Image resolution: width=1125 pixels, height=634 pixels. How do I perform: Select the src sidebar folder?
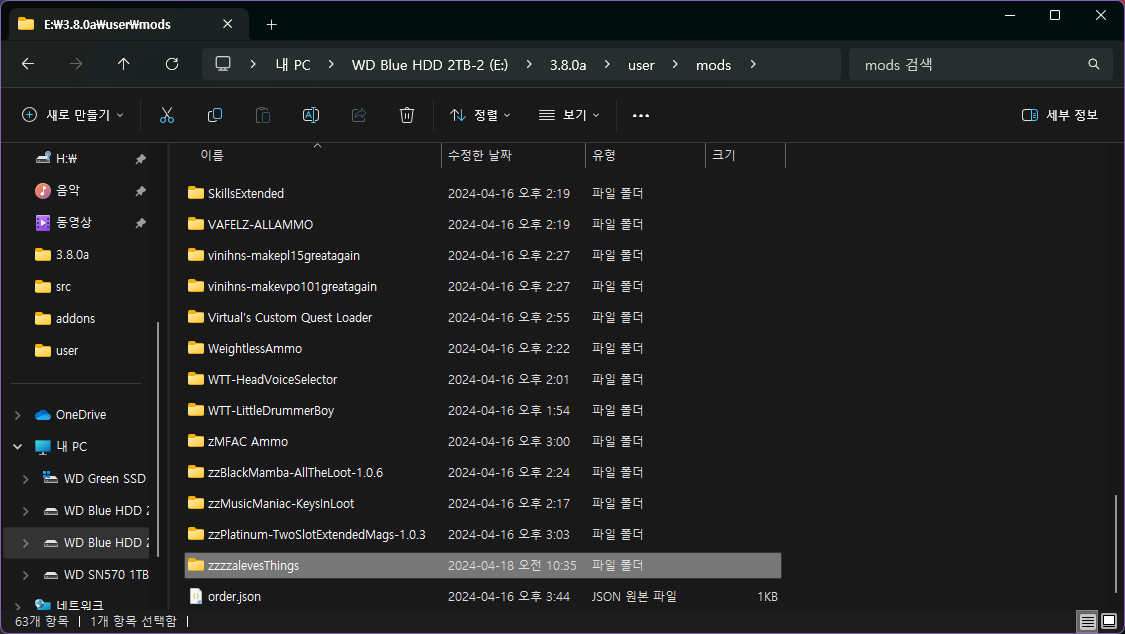pyautogui.click(x=63, y=287)
